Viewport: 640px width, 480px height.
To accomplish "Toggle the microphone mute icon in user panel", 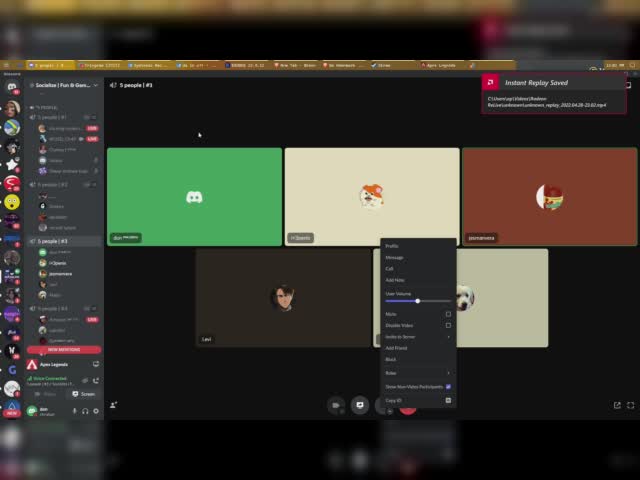I will pos(74,411).
